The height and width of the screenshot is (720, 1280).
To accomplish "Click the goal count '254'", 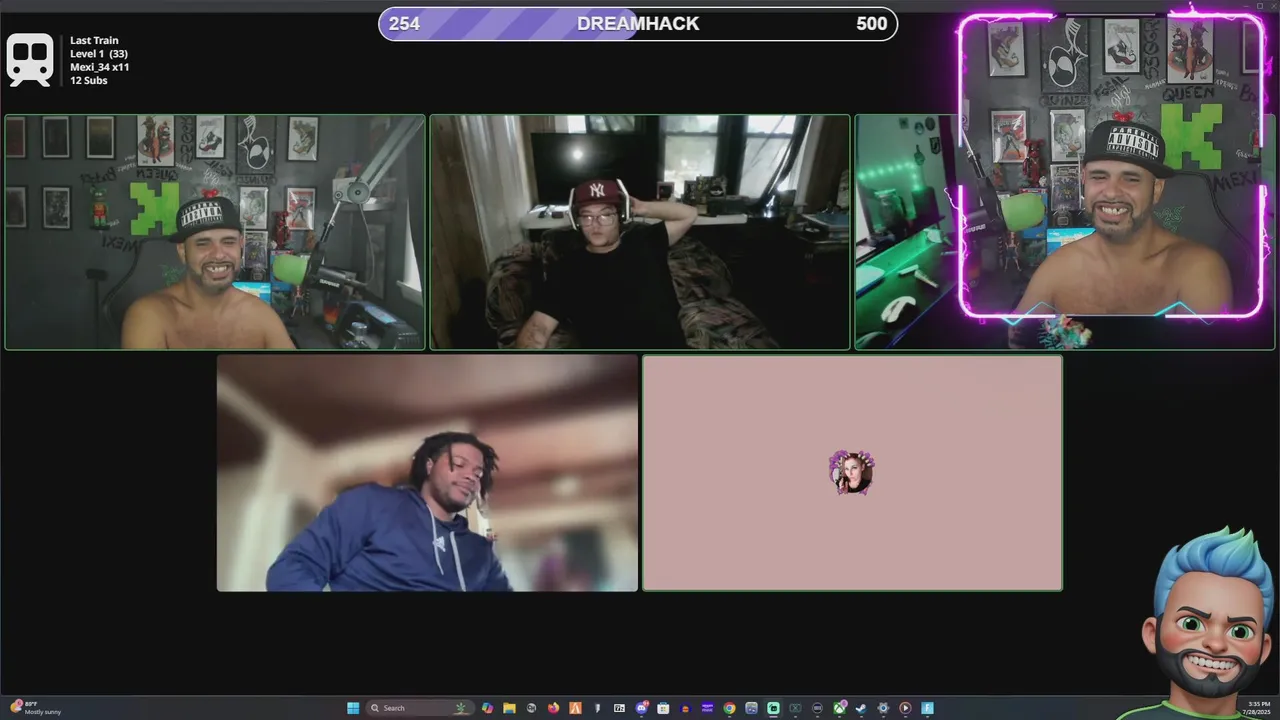I will click(404, 24).
